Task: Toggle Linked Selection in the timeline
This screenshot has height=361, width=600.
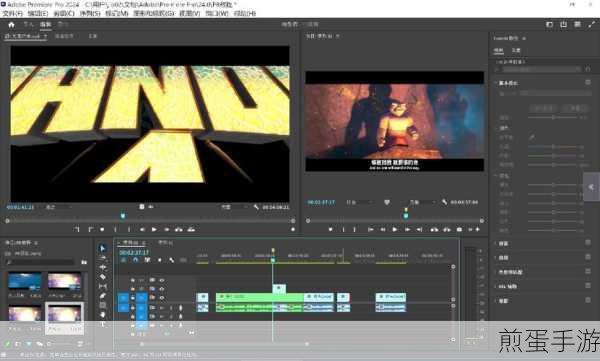Action: click(147, 260)
